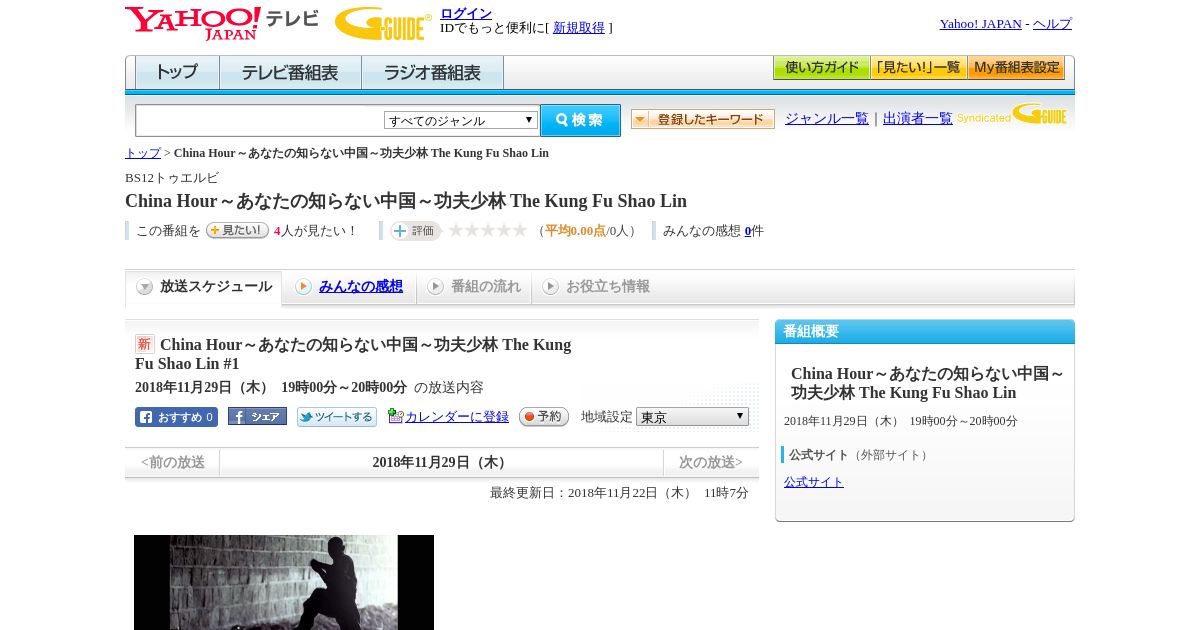Click the カレンダーに登録 link
1200x630 pixels.
[x=457, y=417]
